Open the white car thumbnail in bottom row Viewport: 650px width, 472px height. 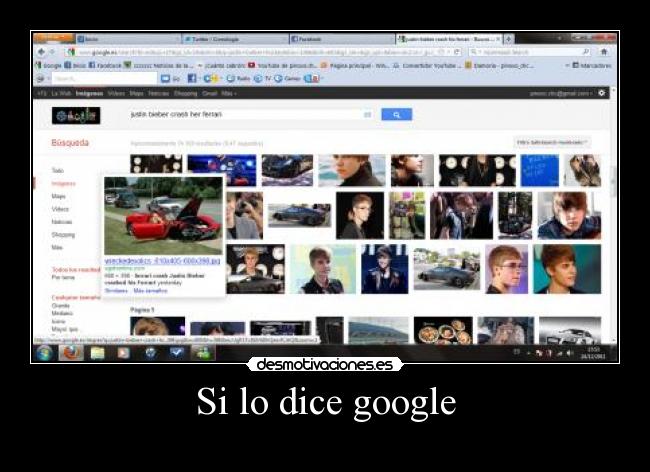click(x=570, y=330)
